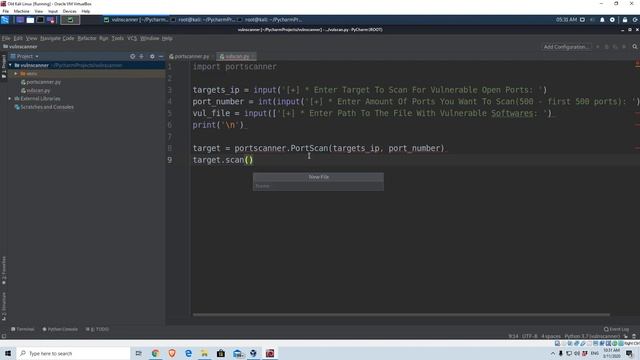640x360 pixels.
Task: Click the horizontal scrollbar in editor
Action: click(x=401, y=315)
